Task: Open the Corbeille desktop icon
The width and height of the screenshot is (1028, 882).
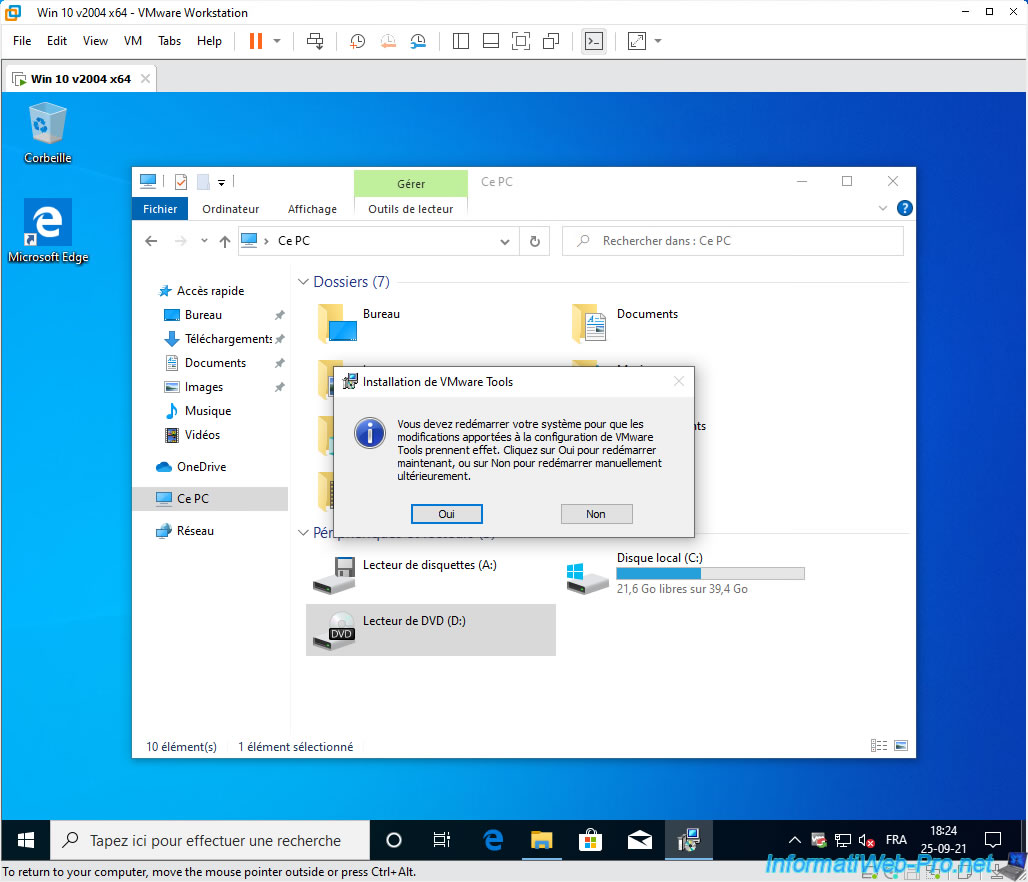Action: [x=47, y=132]
